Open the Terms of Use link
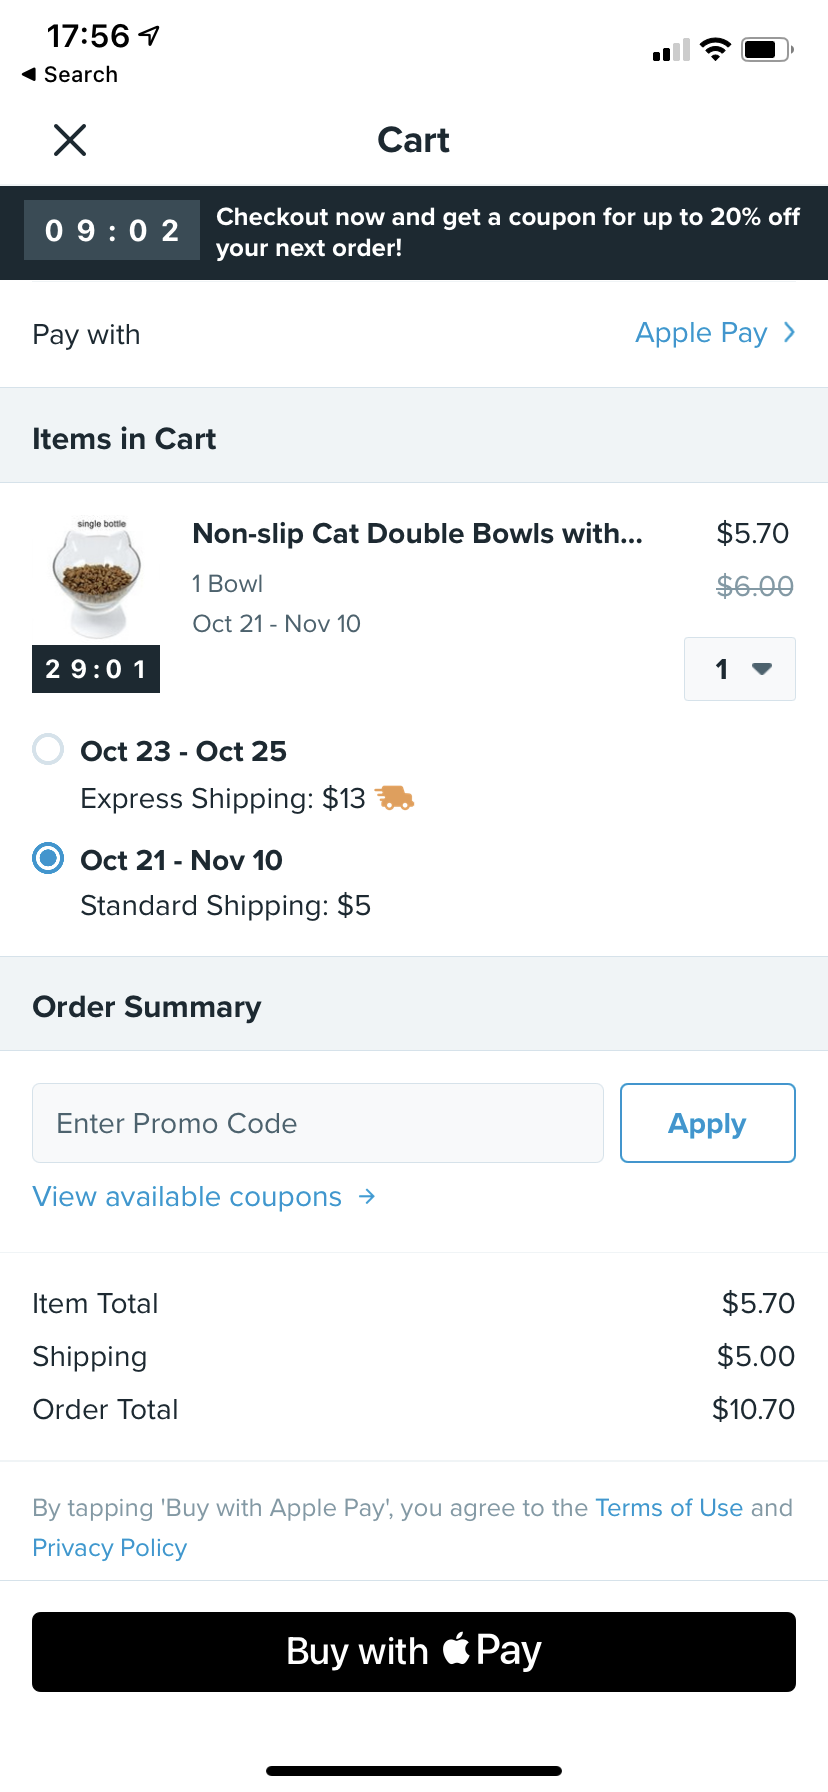Screen dimensions: 828x1792 point(668,1507)
